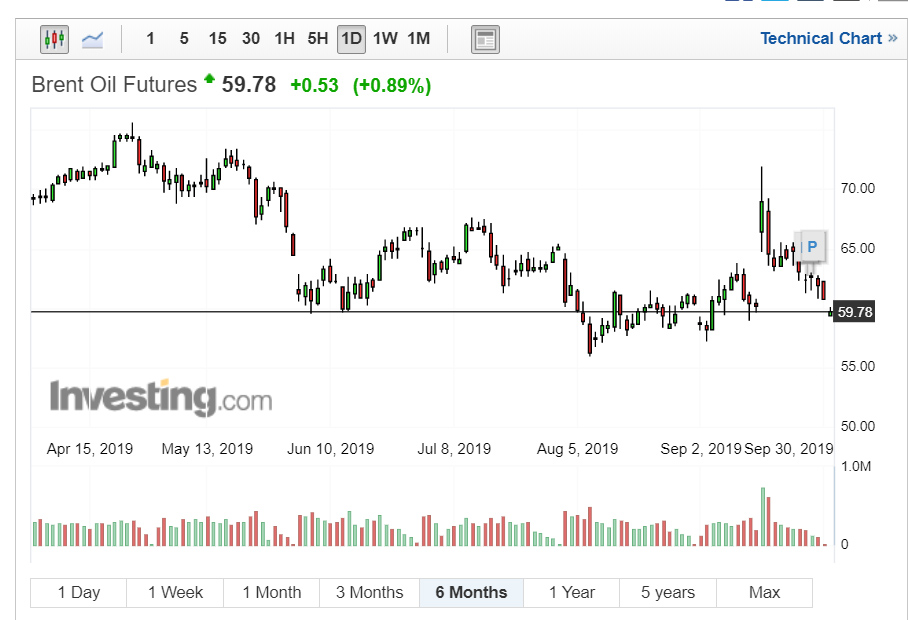This screenshot has width=908, height=620.
Task: Select the Max time range
Action: click(764, 592)
